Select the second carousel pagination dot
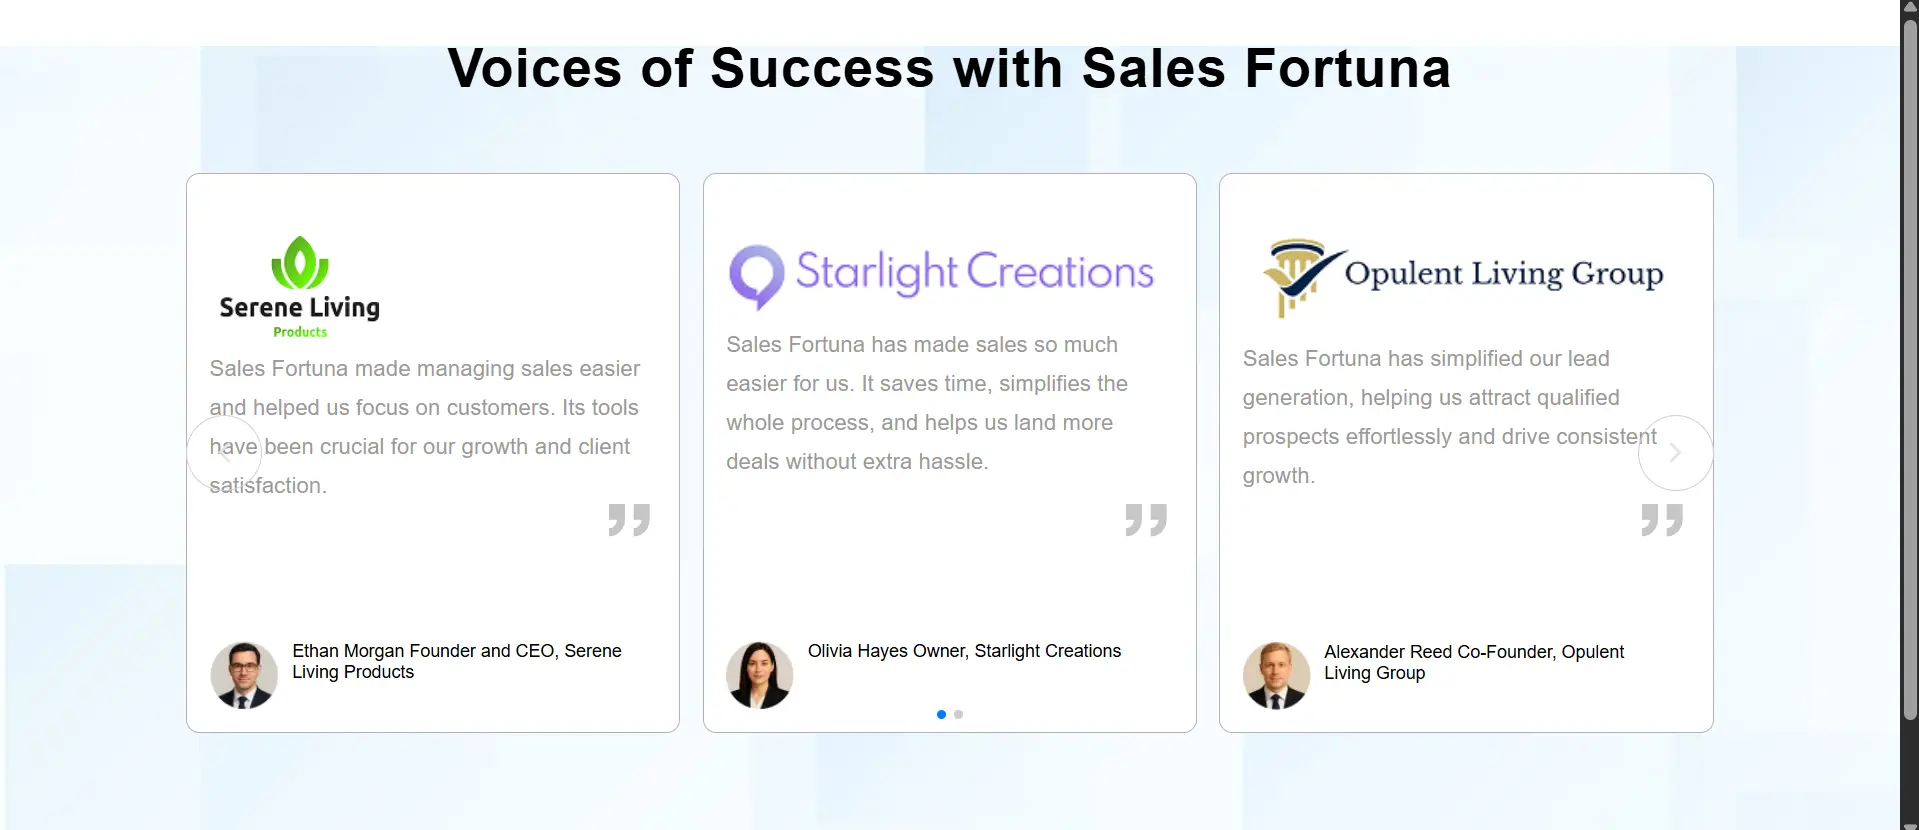The width and height of the screenshot is (1919, 830). (957, 714)
